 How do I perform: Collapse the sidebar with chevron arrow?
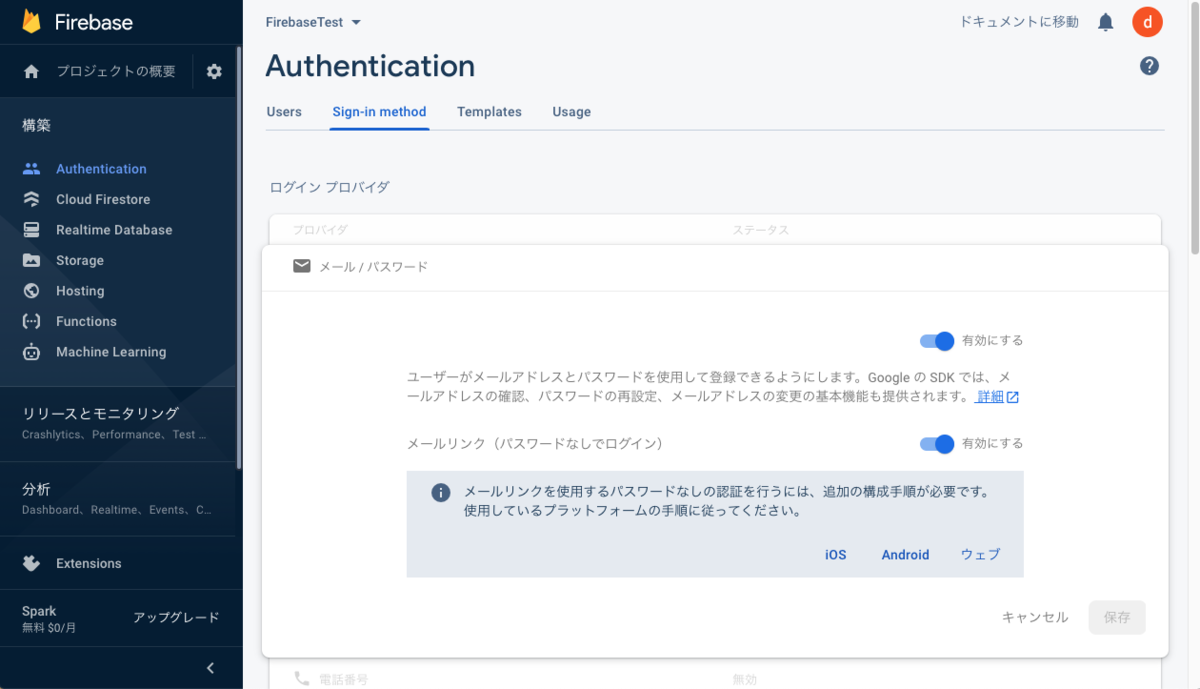tap(210, 668)
